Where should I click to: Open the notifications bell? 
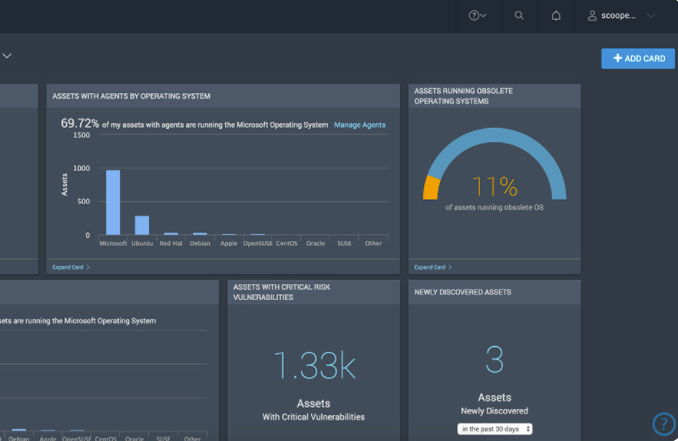(556, 16)
